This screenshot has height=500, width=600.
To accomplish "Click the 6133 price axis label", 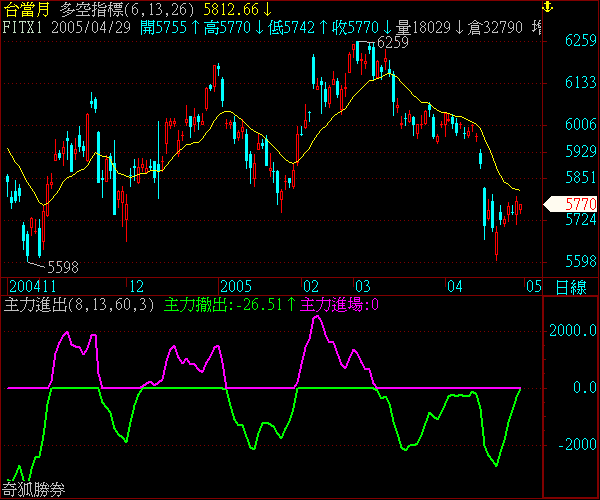I will [579, 83].
